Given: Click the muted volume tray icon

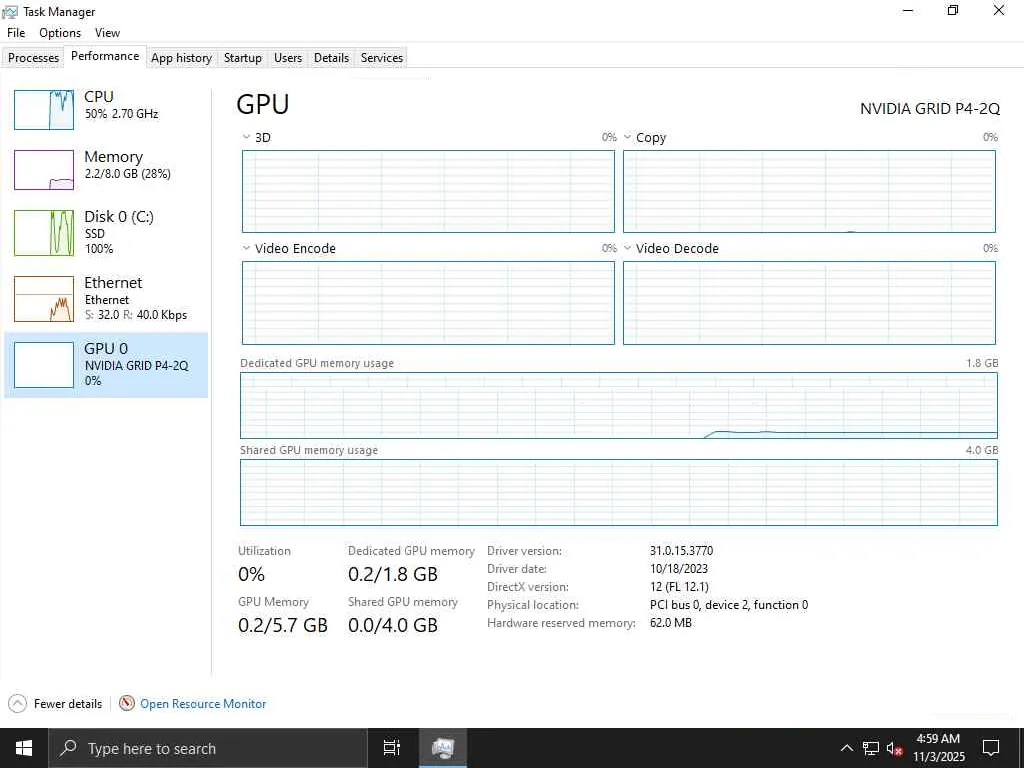Looking at the screenshot, I should 895,748.
